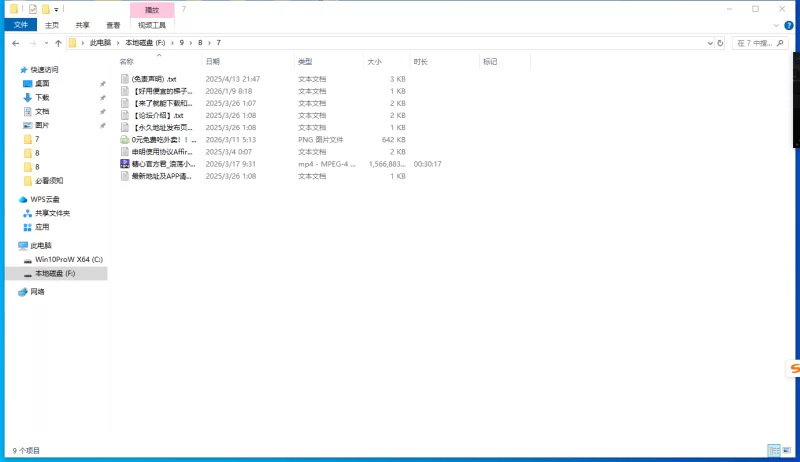Open the 必看须知 folder in the sidebar

coord(49,181)
